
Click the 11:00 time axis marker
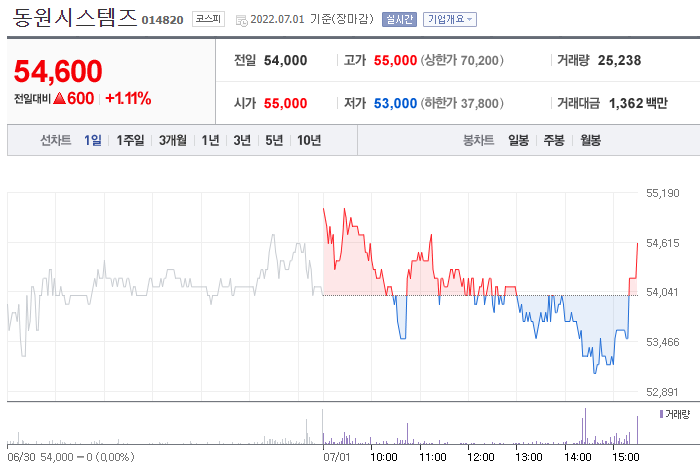pyautogui.click(x=433, y=457)
